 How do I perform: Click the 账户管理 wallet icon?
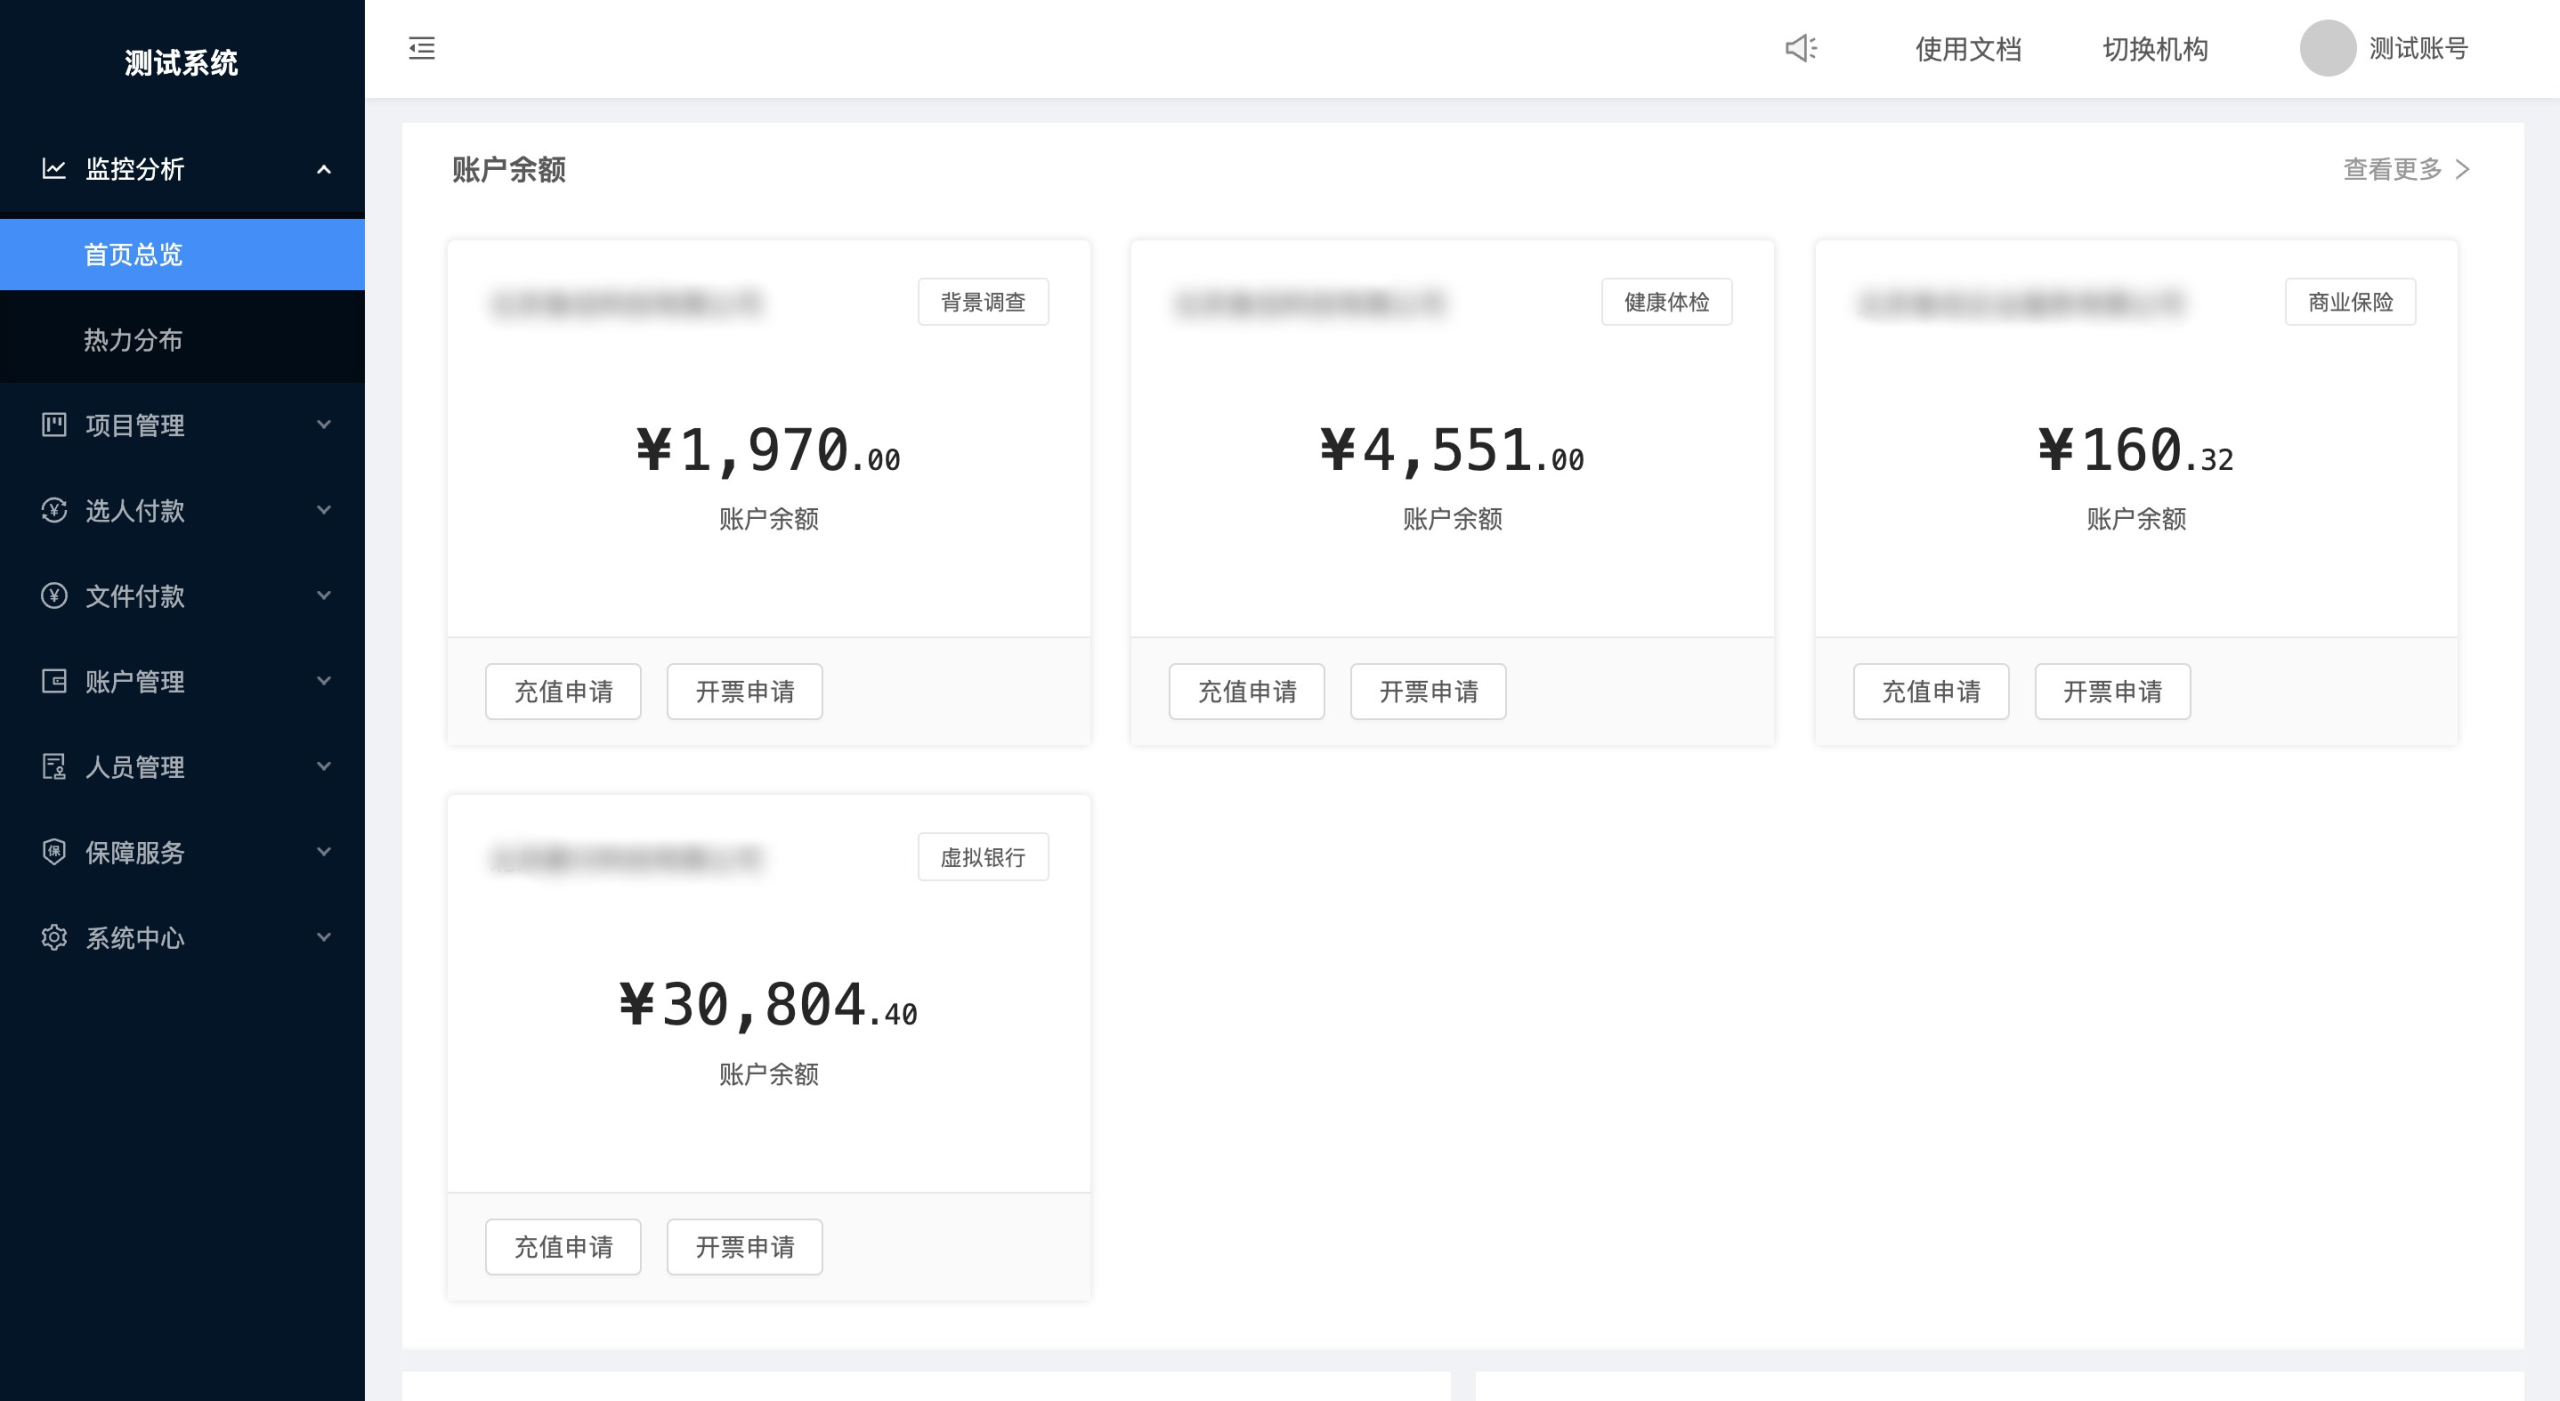54,681
